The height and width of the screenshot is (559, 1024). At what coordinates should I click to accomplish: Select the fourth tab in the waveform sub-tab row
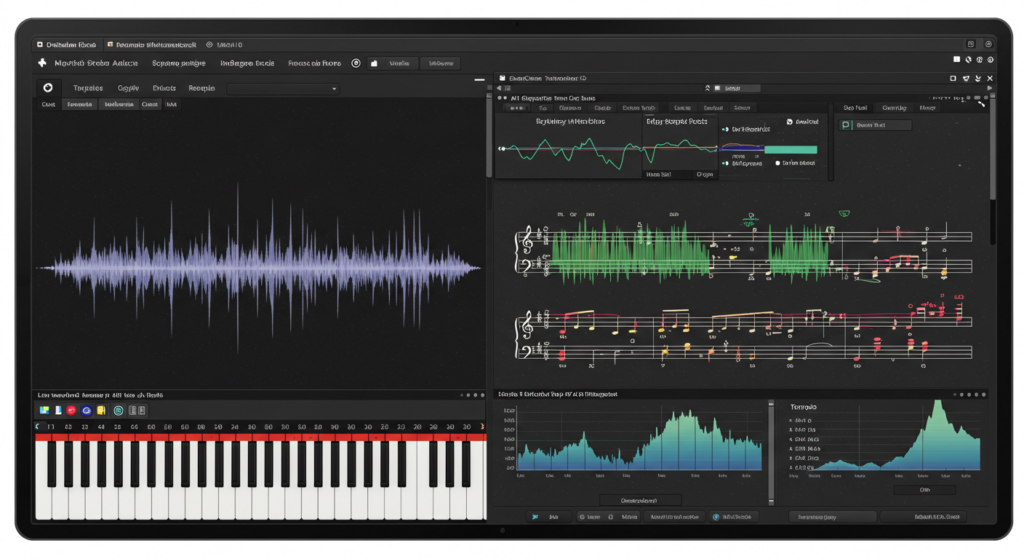(x=150, y=104)
